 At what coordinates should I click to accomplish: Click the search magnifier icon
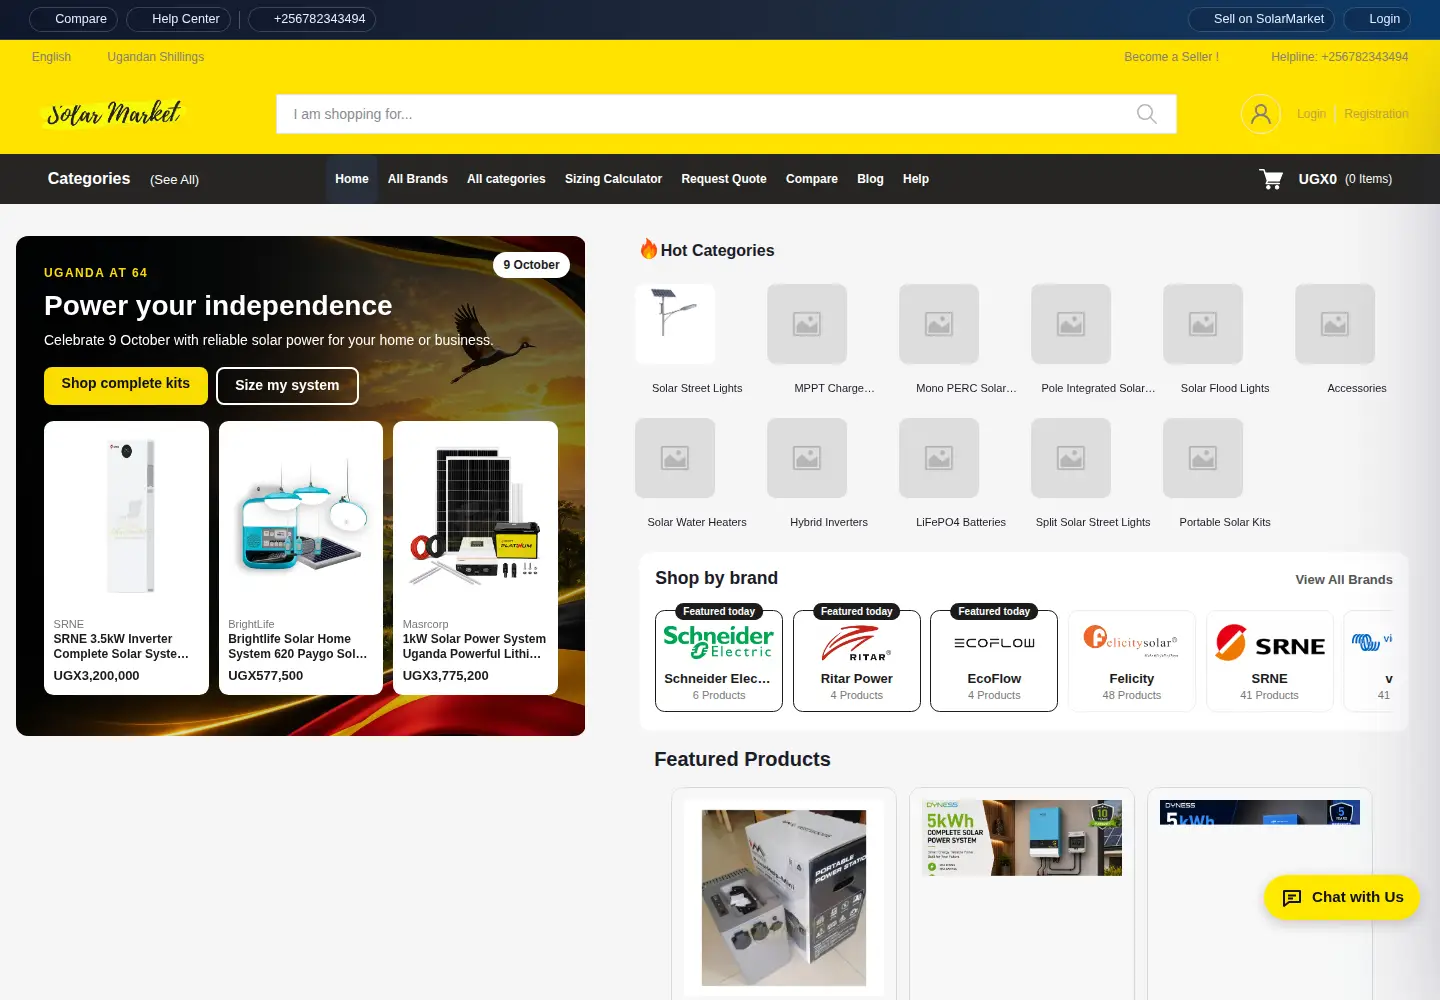(1147, 114)
